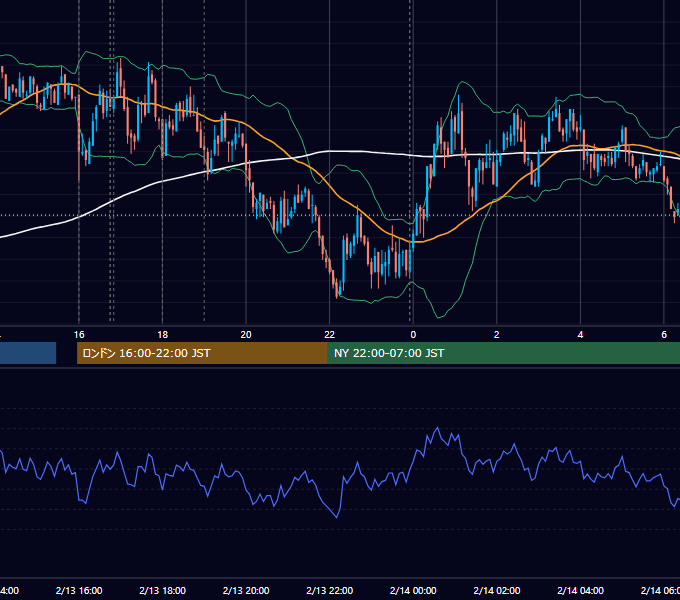Viewport: 680px width, 600px height.
Task: Click the highest peak of the blue oscillator line
Action: [438, 428]
